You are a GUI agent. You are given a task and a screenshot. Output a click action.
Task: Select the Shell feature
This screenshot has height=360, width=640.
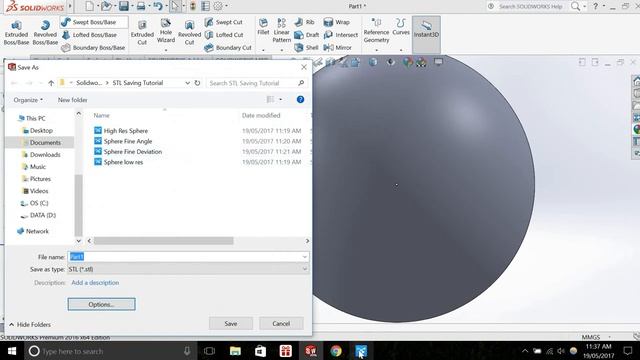[x=306, y=47]
